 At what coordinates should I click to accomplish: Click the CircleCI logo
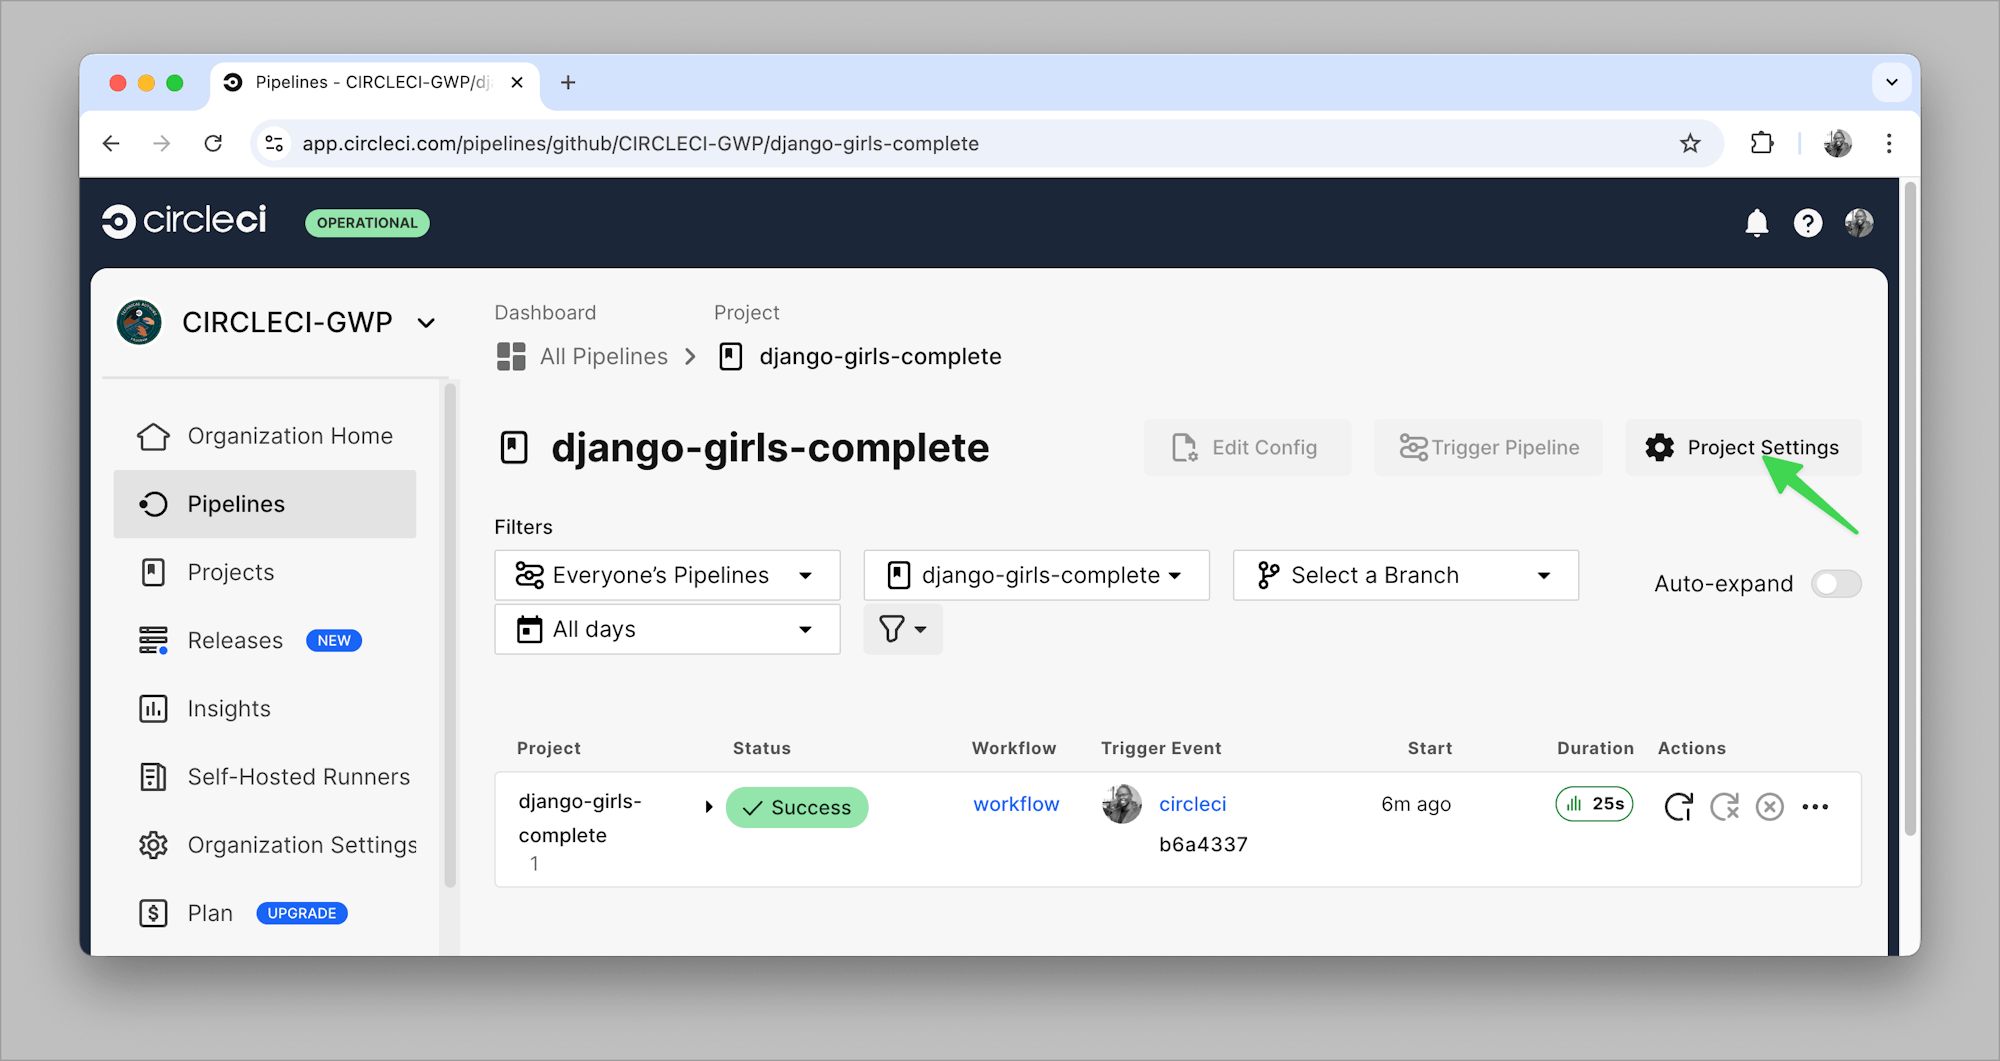point(185,221)
